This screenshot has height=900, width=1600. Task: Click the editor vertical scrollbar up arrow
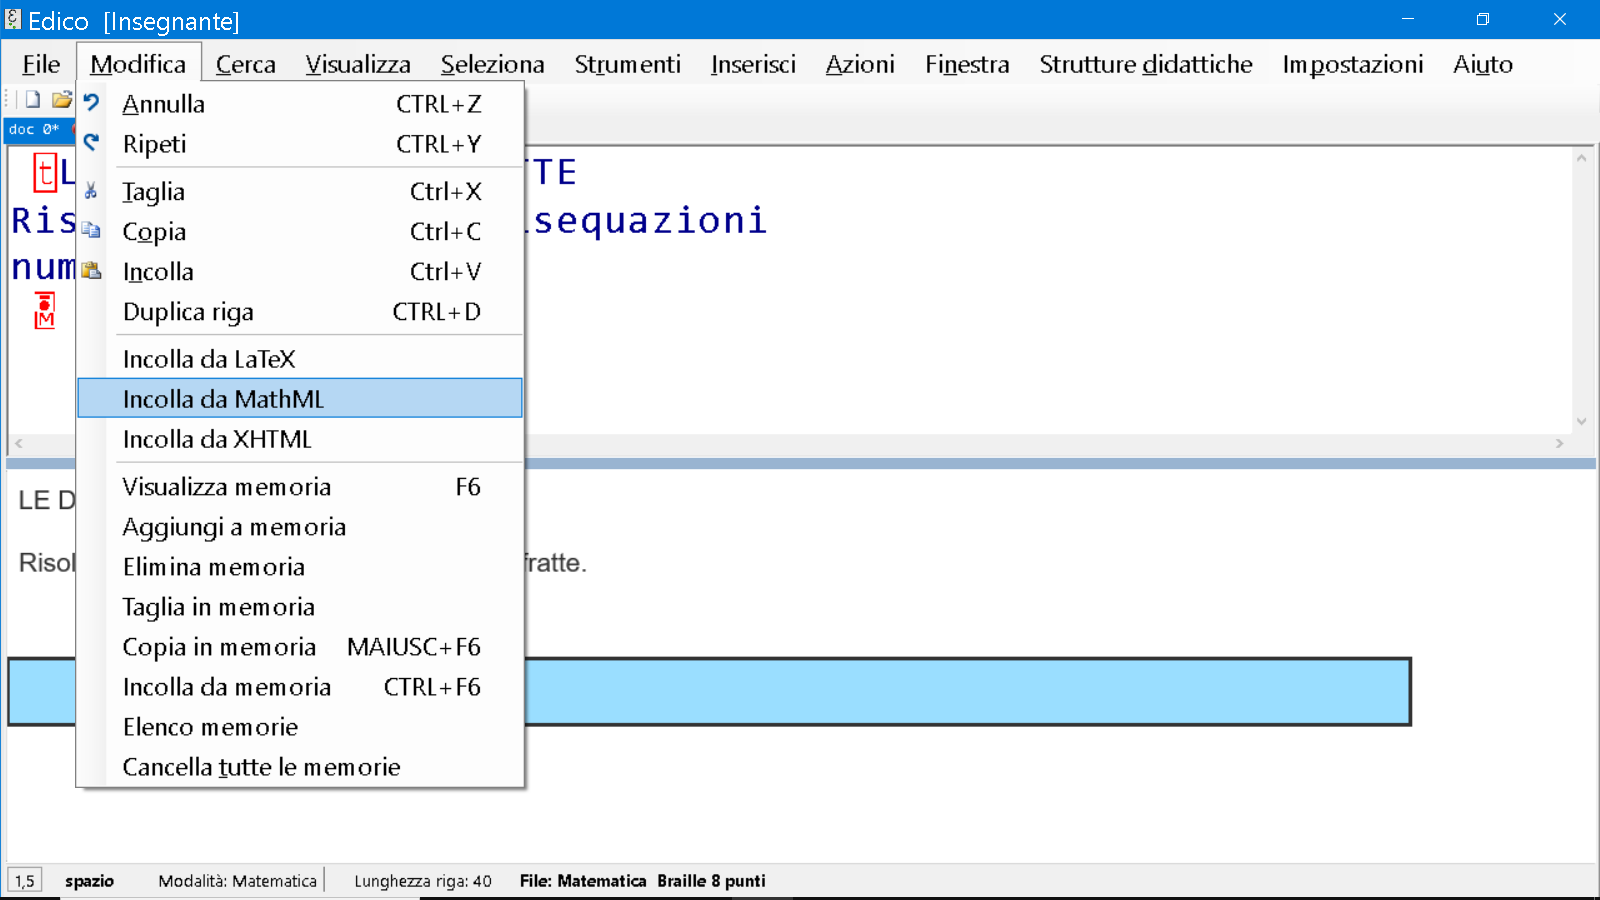tap(1581, 158)
